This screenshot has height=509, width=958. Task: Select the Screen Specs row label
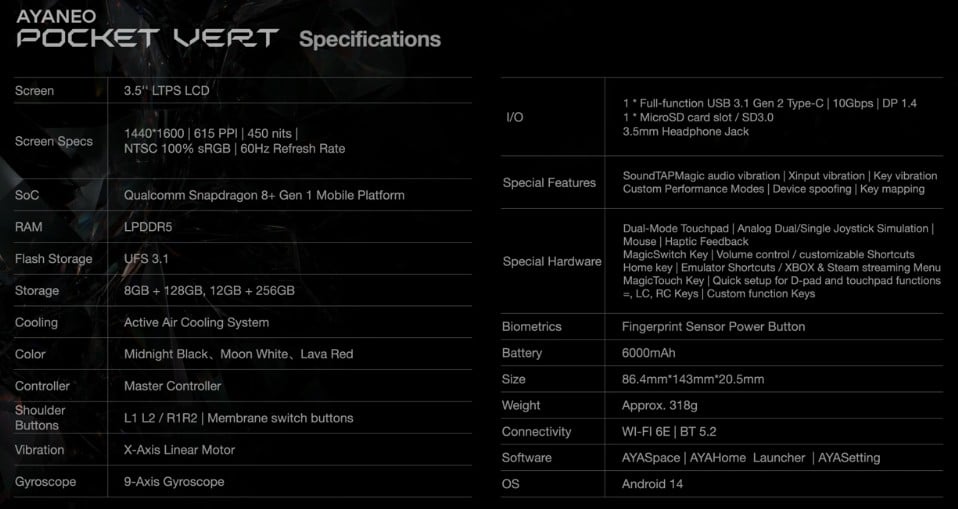coord(54,141)
